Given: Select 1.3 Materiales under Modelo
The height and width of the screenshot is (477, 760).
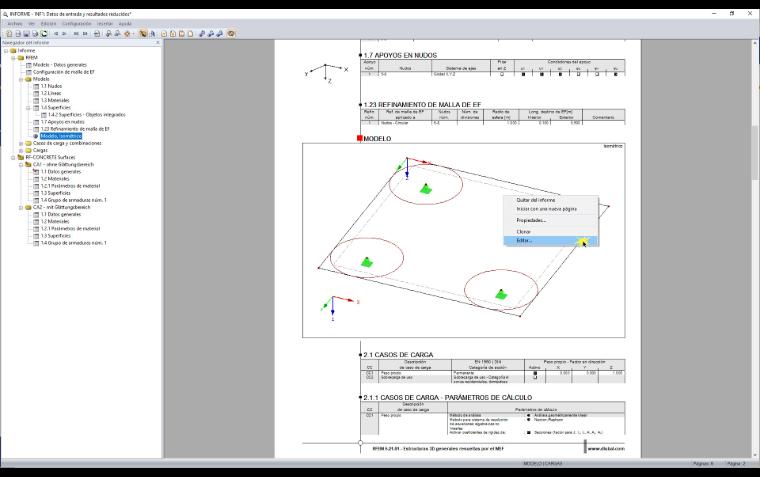Looking at the screenshot, I should click(55, 100).
